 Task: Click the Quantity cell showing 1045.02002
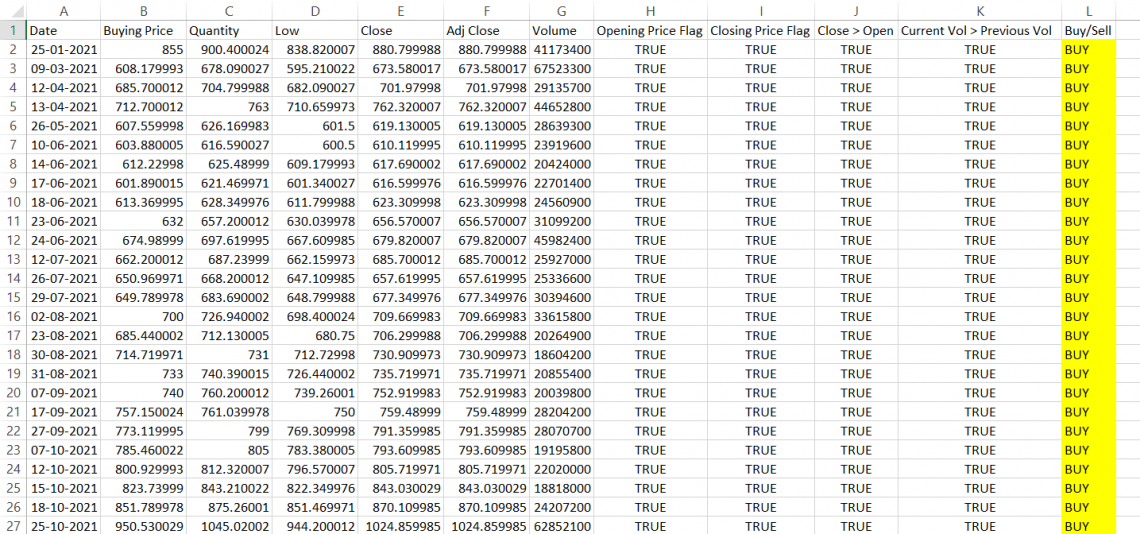[229, 527]
